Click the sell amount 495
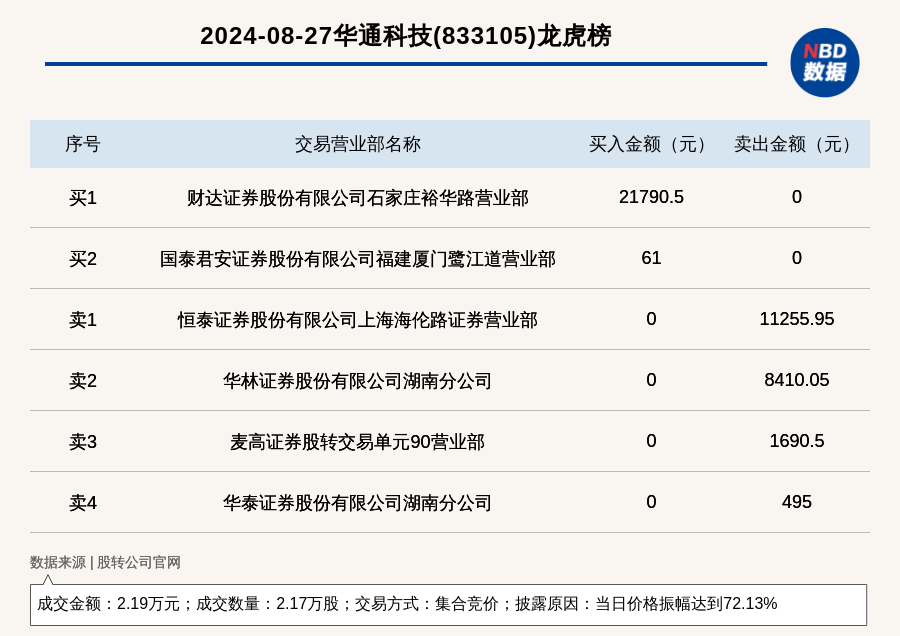900x636 pixels. click(797, 502)
